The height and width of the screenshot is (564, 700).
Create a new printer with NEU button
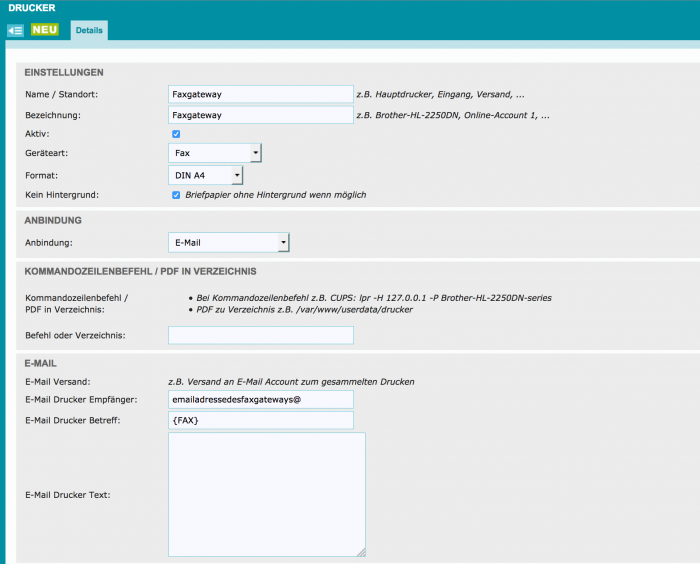(45, 29)
